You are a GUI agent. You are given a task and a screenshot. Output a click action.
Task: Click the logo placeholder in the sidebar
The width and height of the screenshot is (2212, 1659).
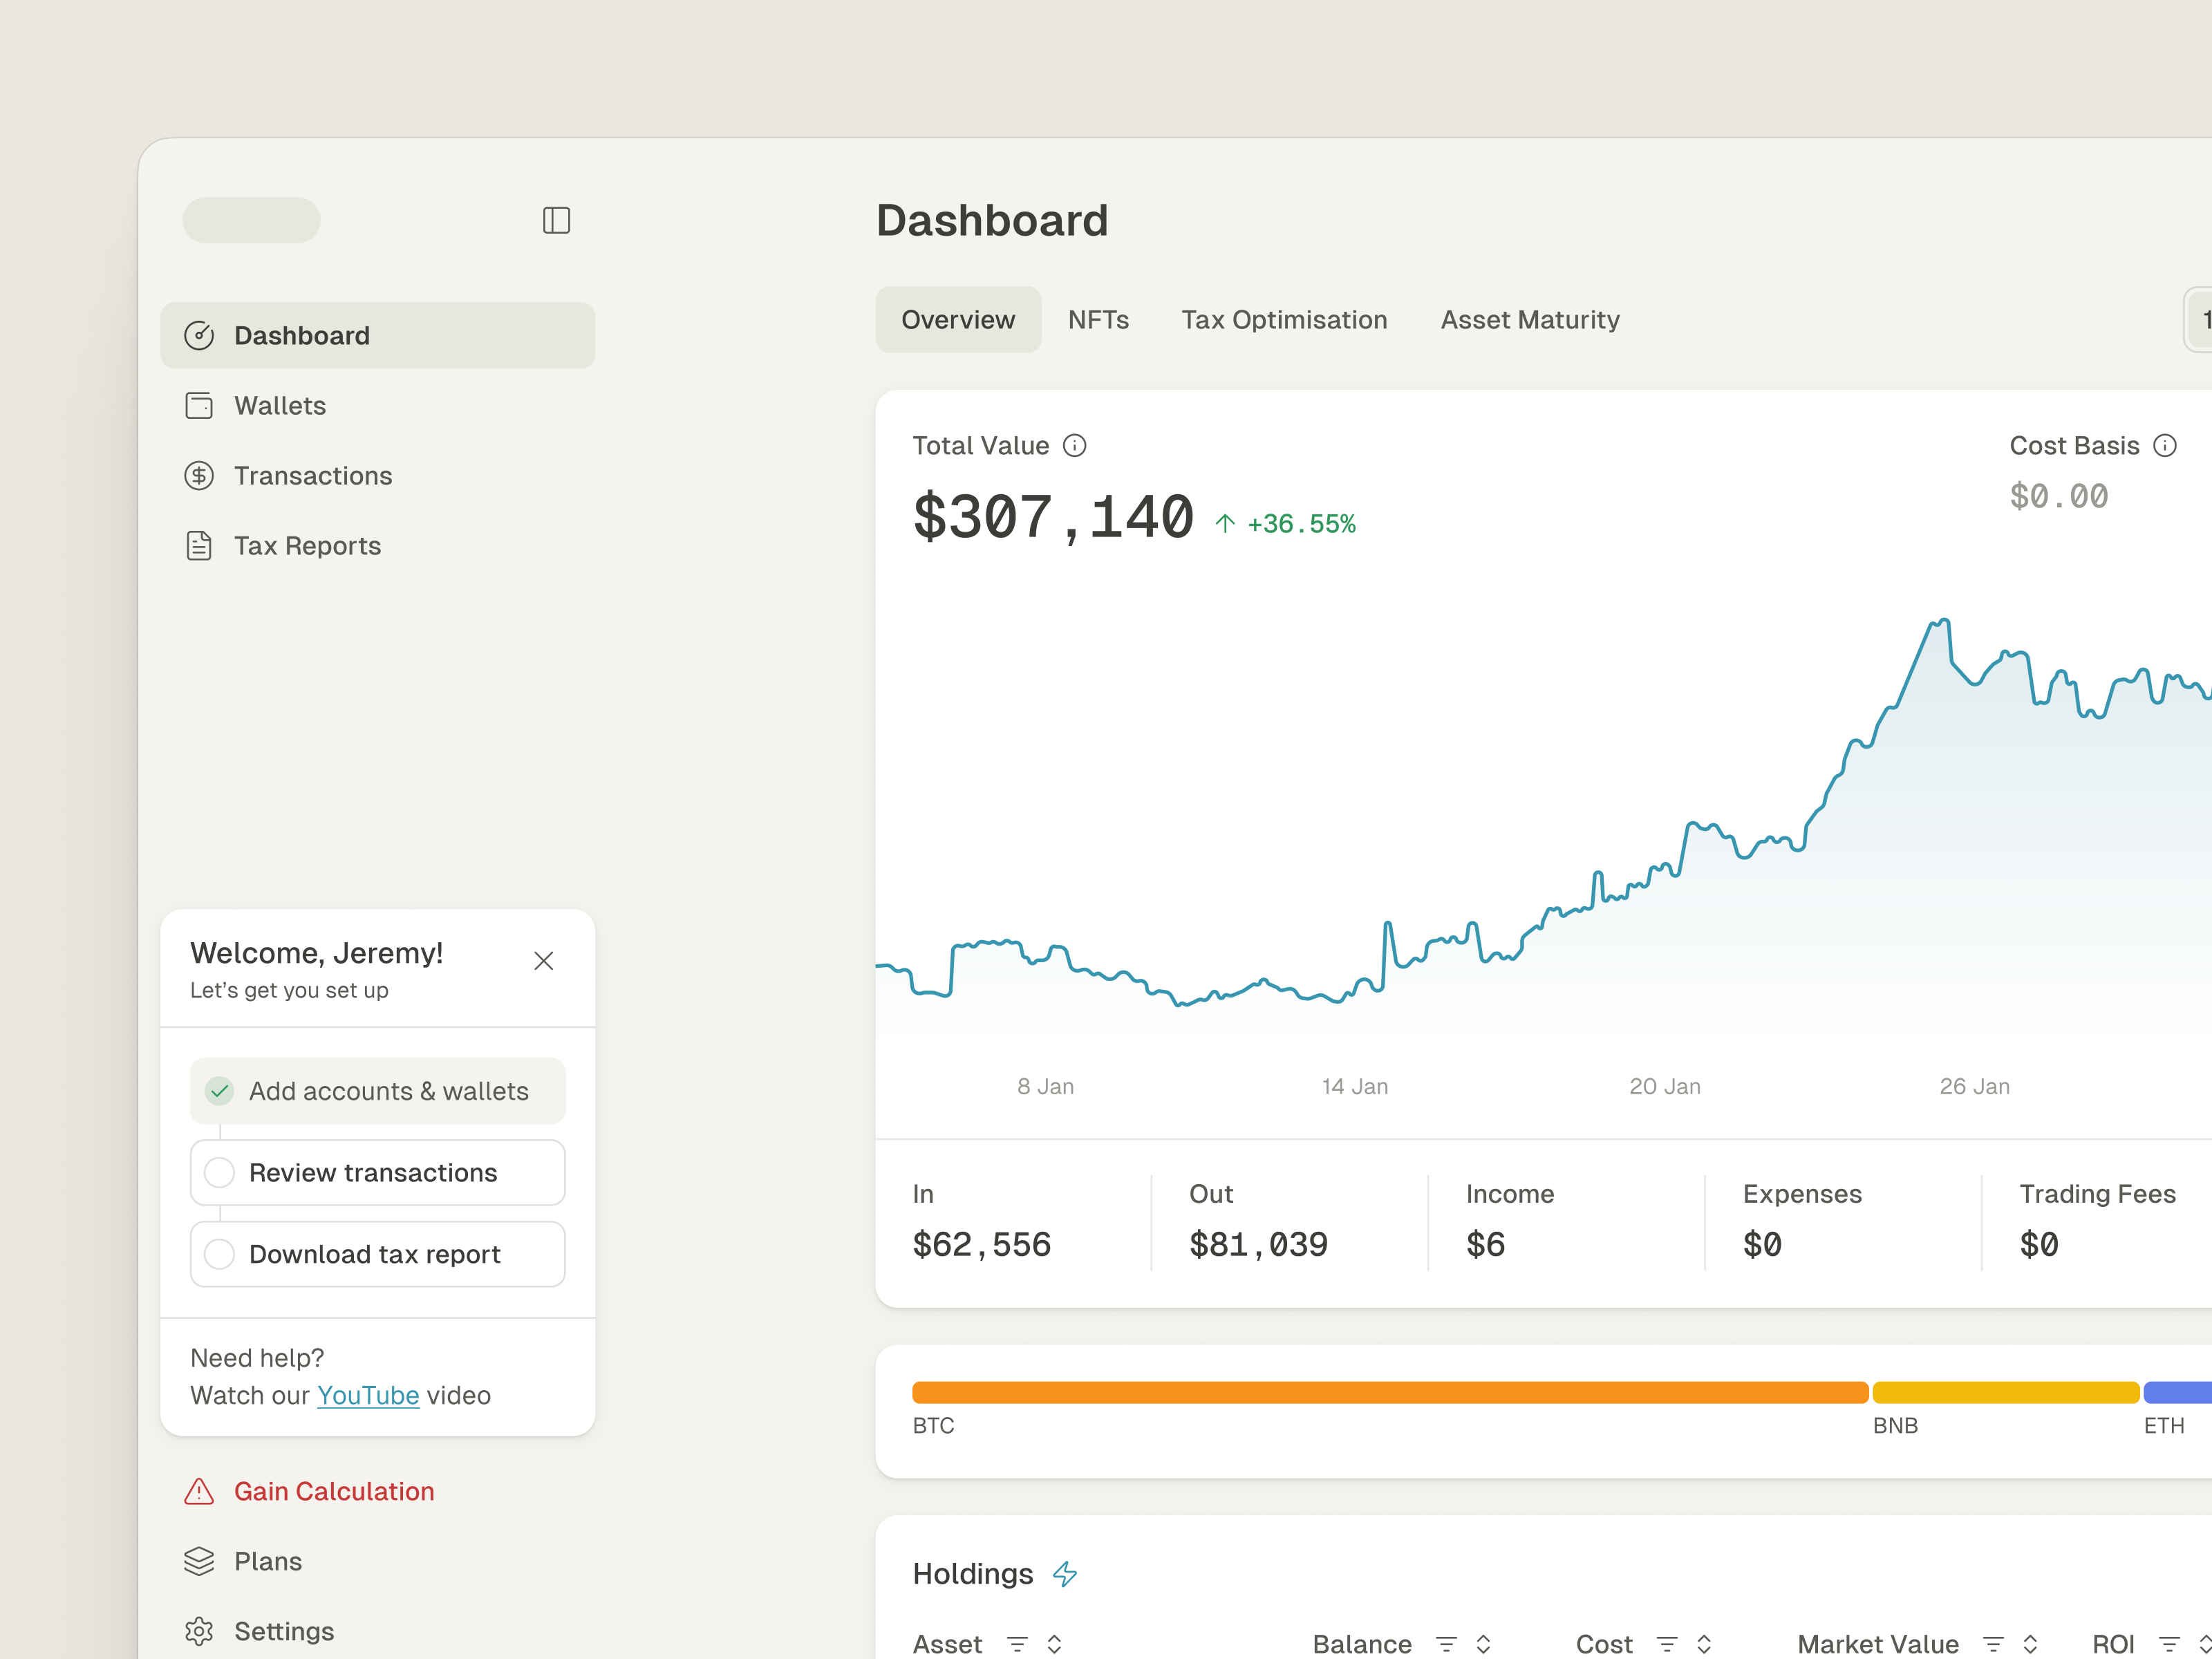pos(251,220)
